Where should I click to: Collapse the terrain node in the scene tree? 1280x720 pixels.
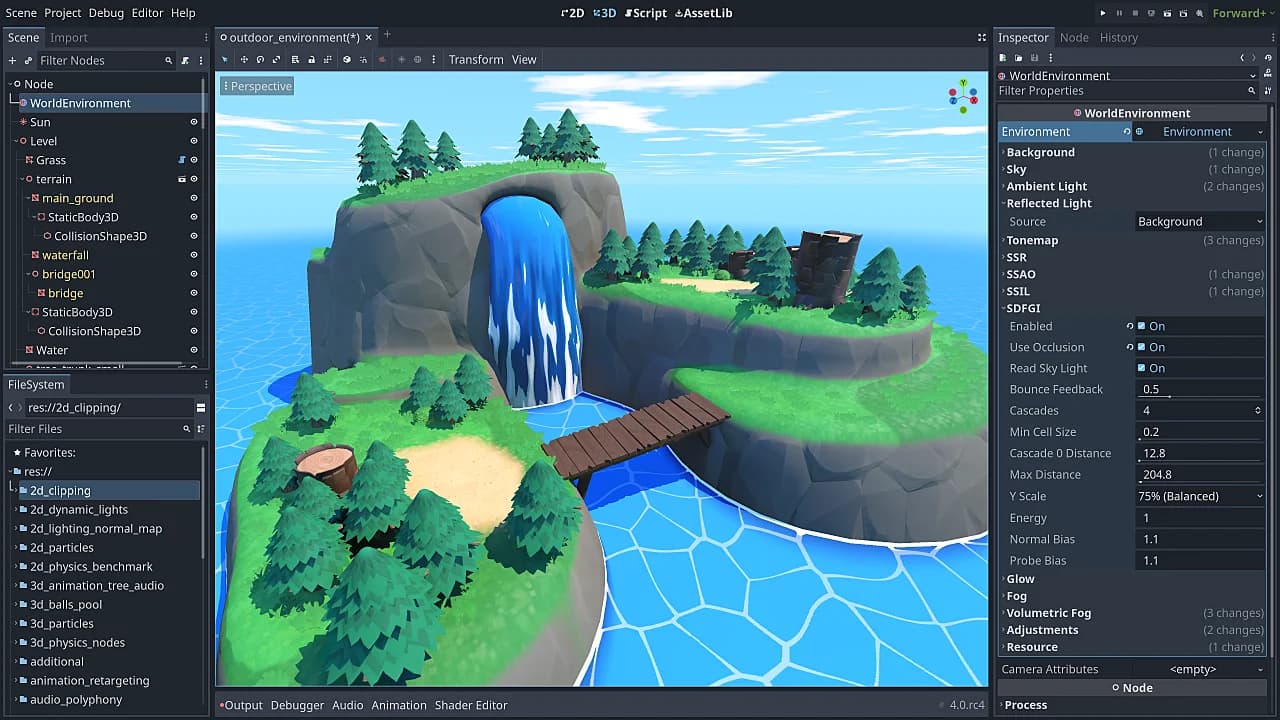click(x=22, y=179)
